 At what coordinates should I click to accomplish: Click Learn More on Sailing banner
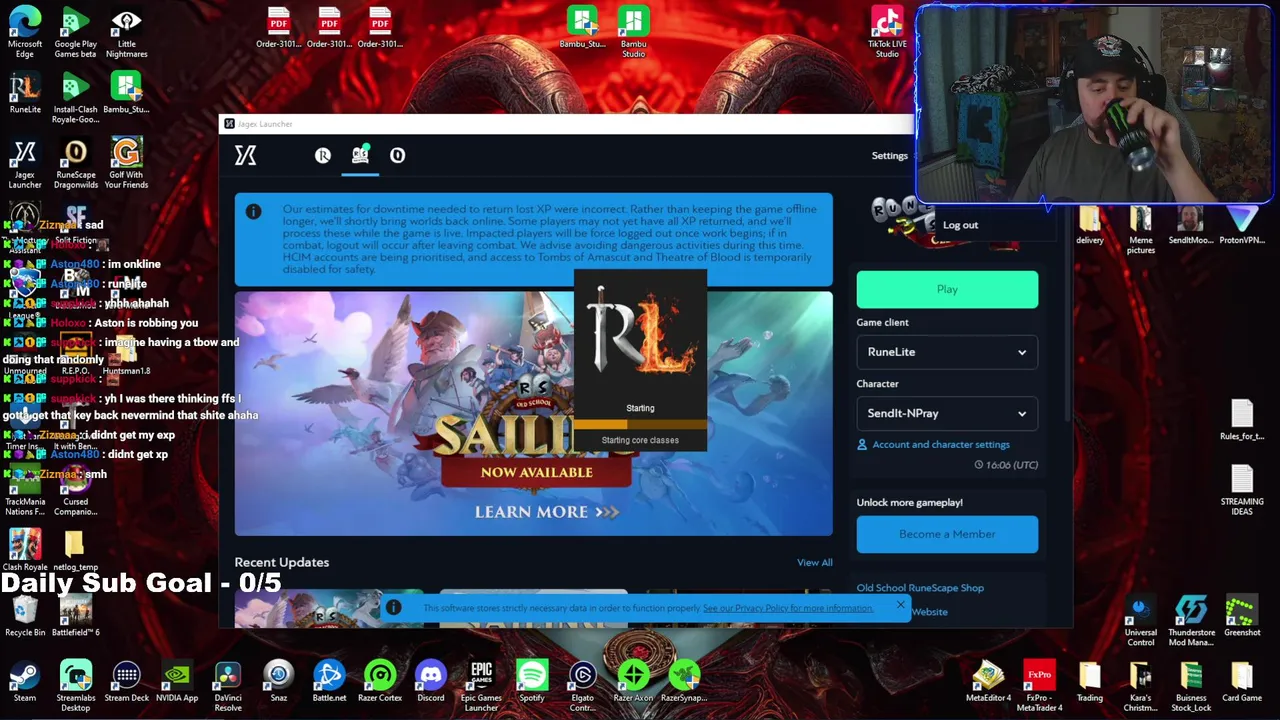[546, 512]
